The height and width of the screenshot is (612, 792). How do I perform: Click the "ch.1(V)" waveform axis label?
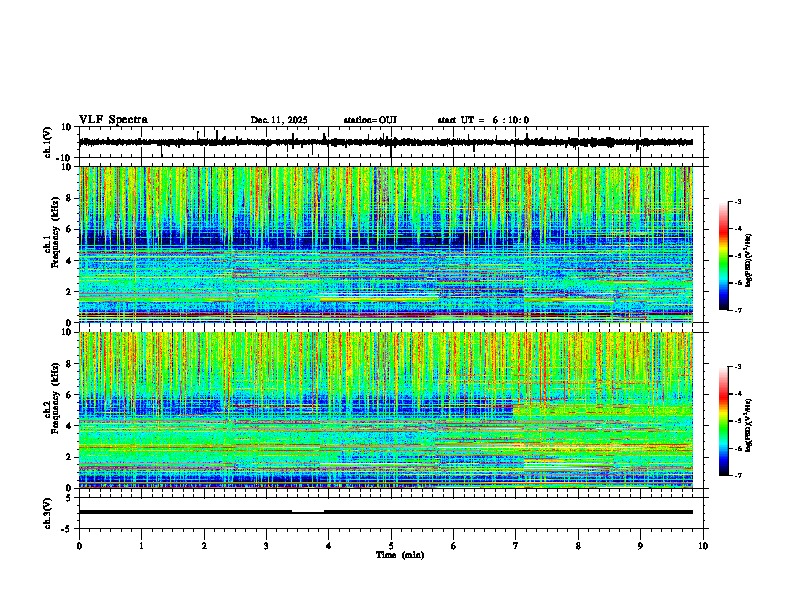coord(48,142)
